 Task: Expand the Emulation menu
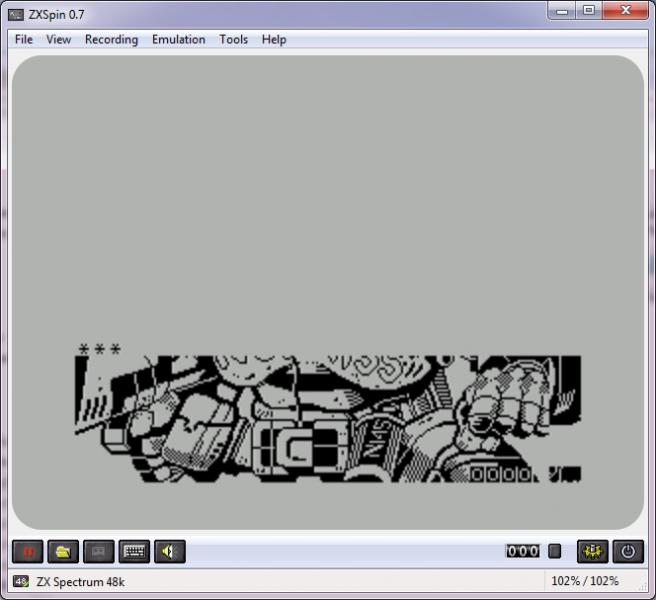coord(178,40)
